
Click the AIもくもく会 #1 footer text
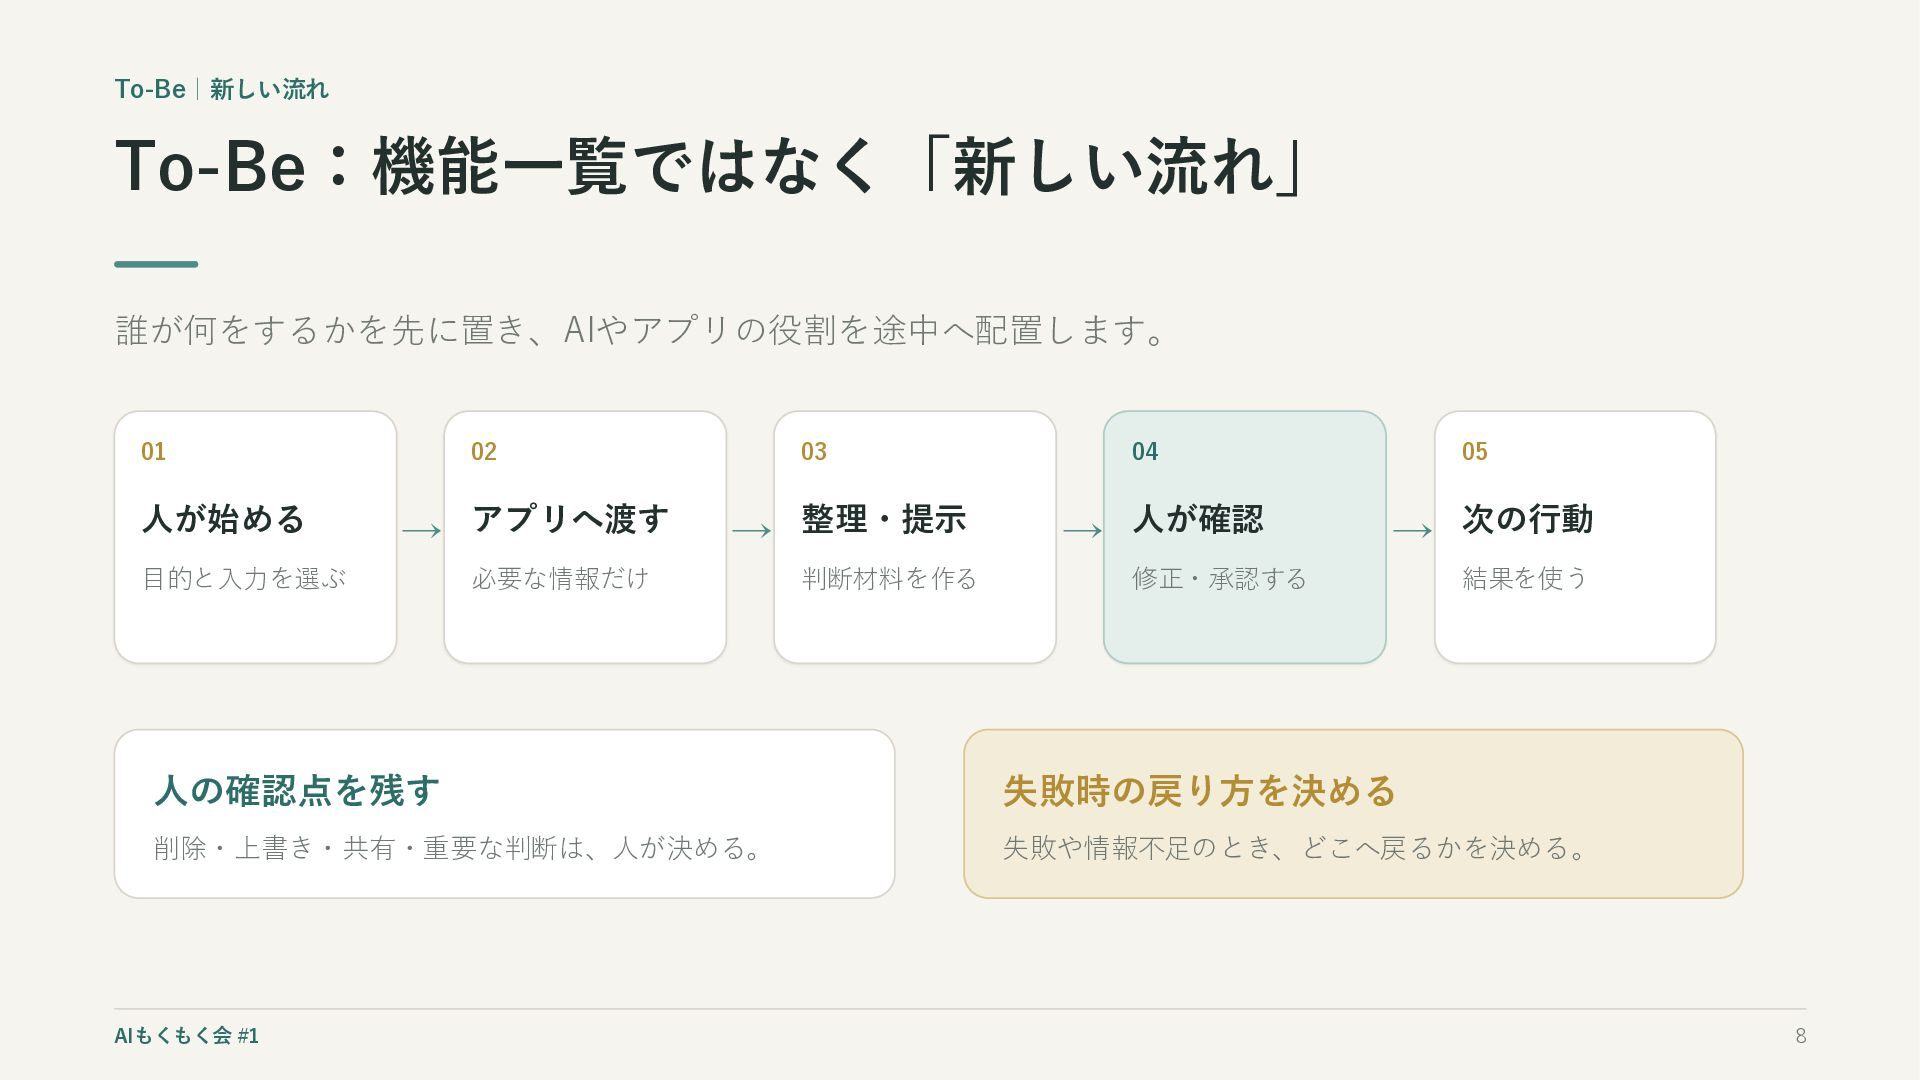tap(186, 1036)
